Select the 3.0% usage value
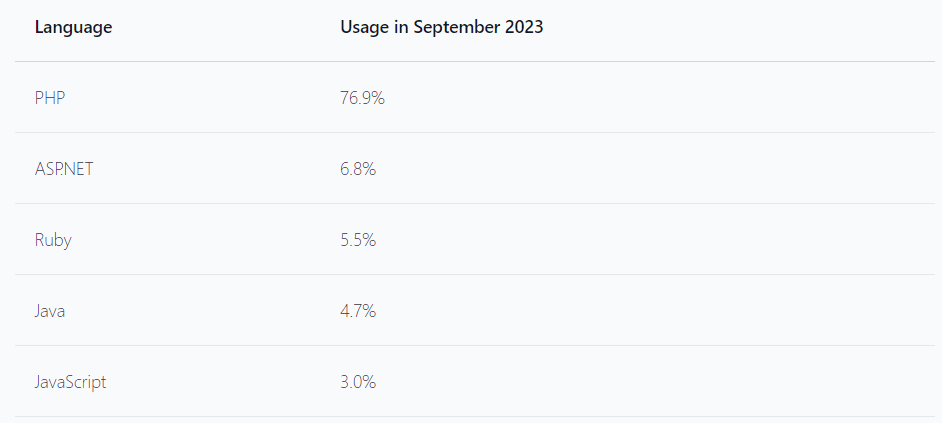 [358, 382]
